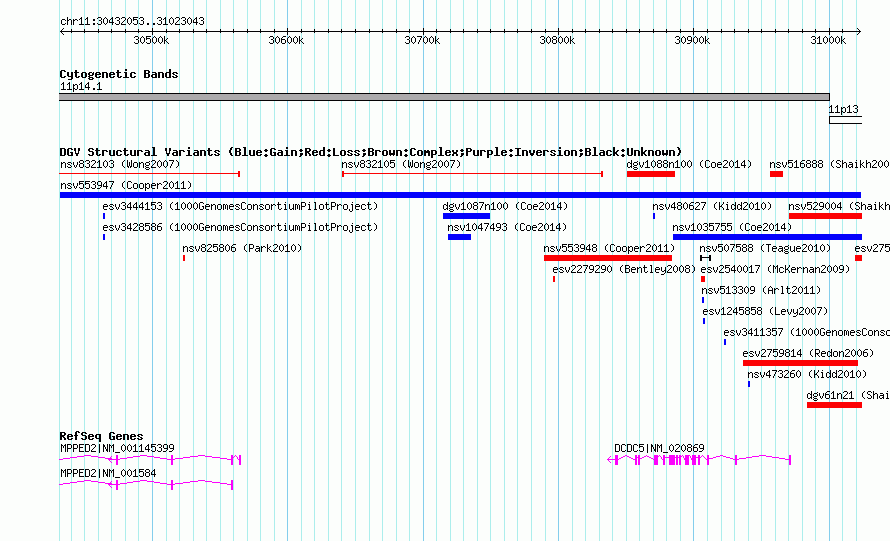Image resolution: width=890 pixels, height=541 pixels.
Task: Click the chr11:30432053..31023043 coordinate label
Action: (132, 21)
